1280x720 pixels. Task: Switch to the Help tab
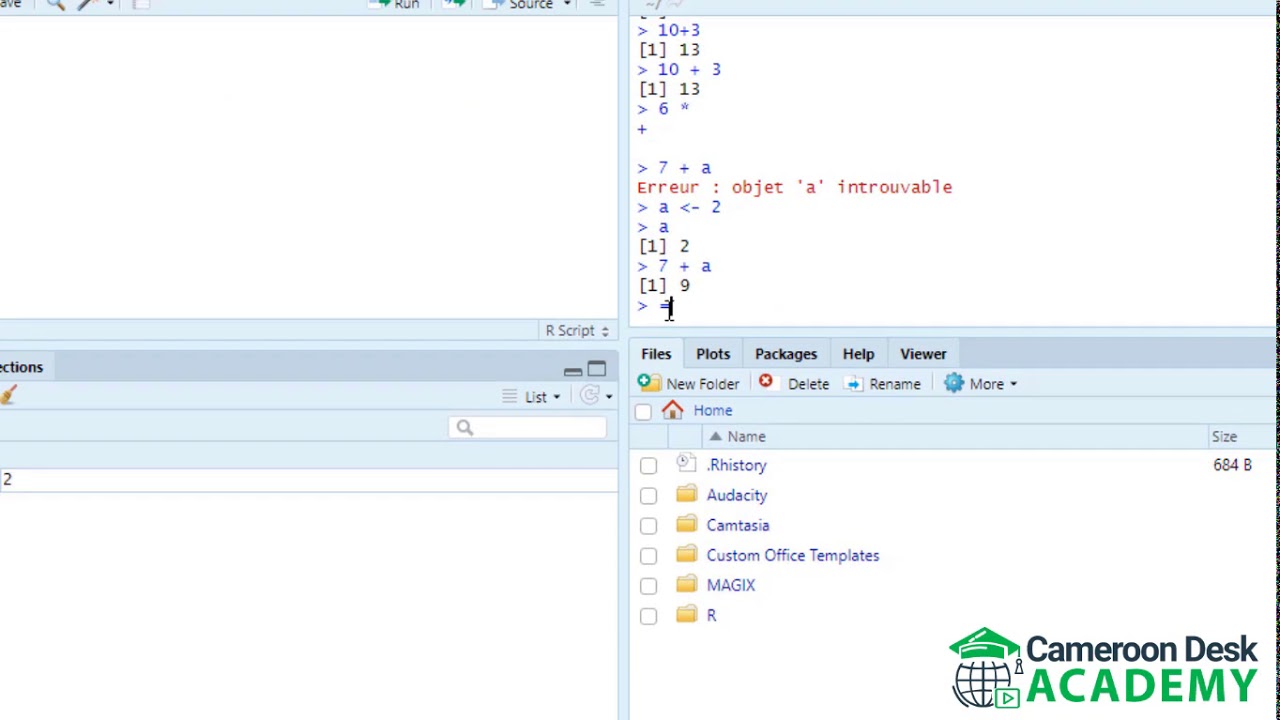point(858,354)
